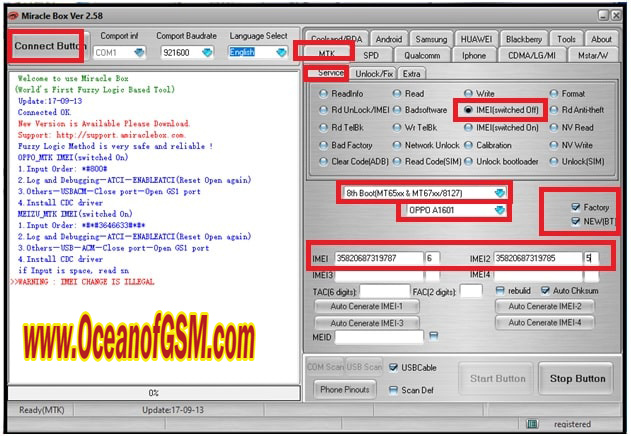Screen dimensions: 631x436
Task: Switch to the Unlock/Fix sub-tab
Action: tap(373, 74)
